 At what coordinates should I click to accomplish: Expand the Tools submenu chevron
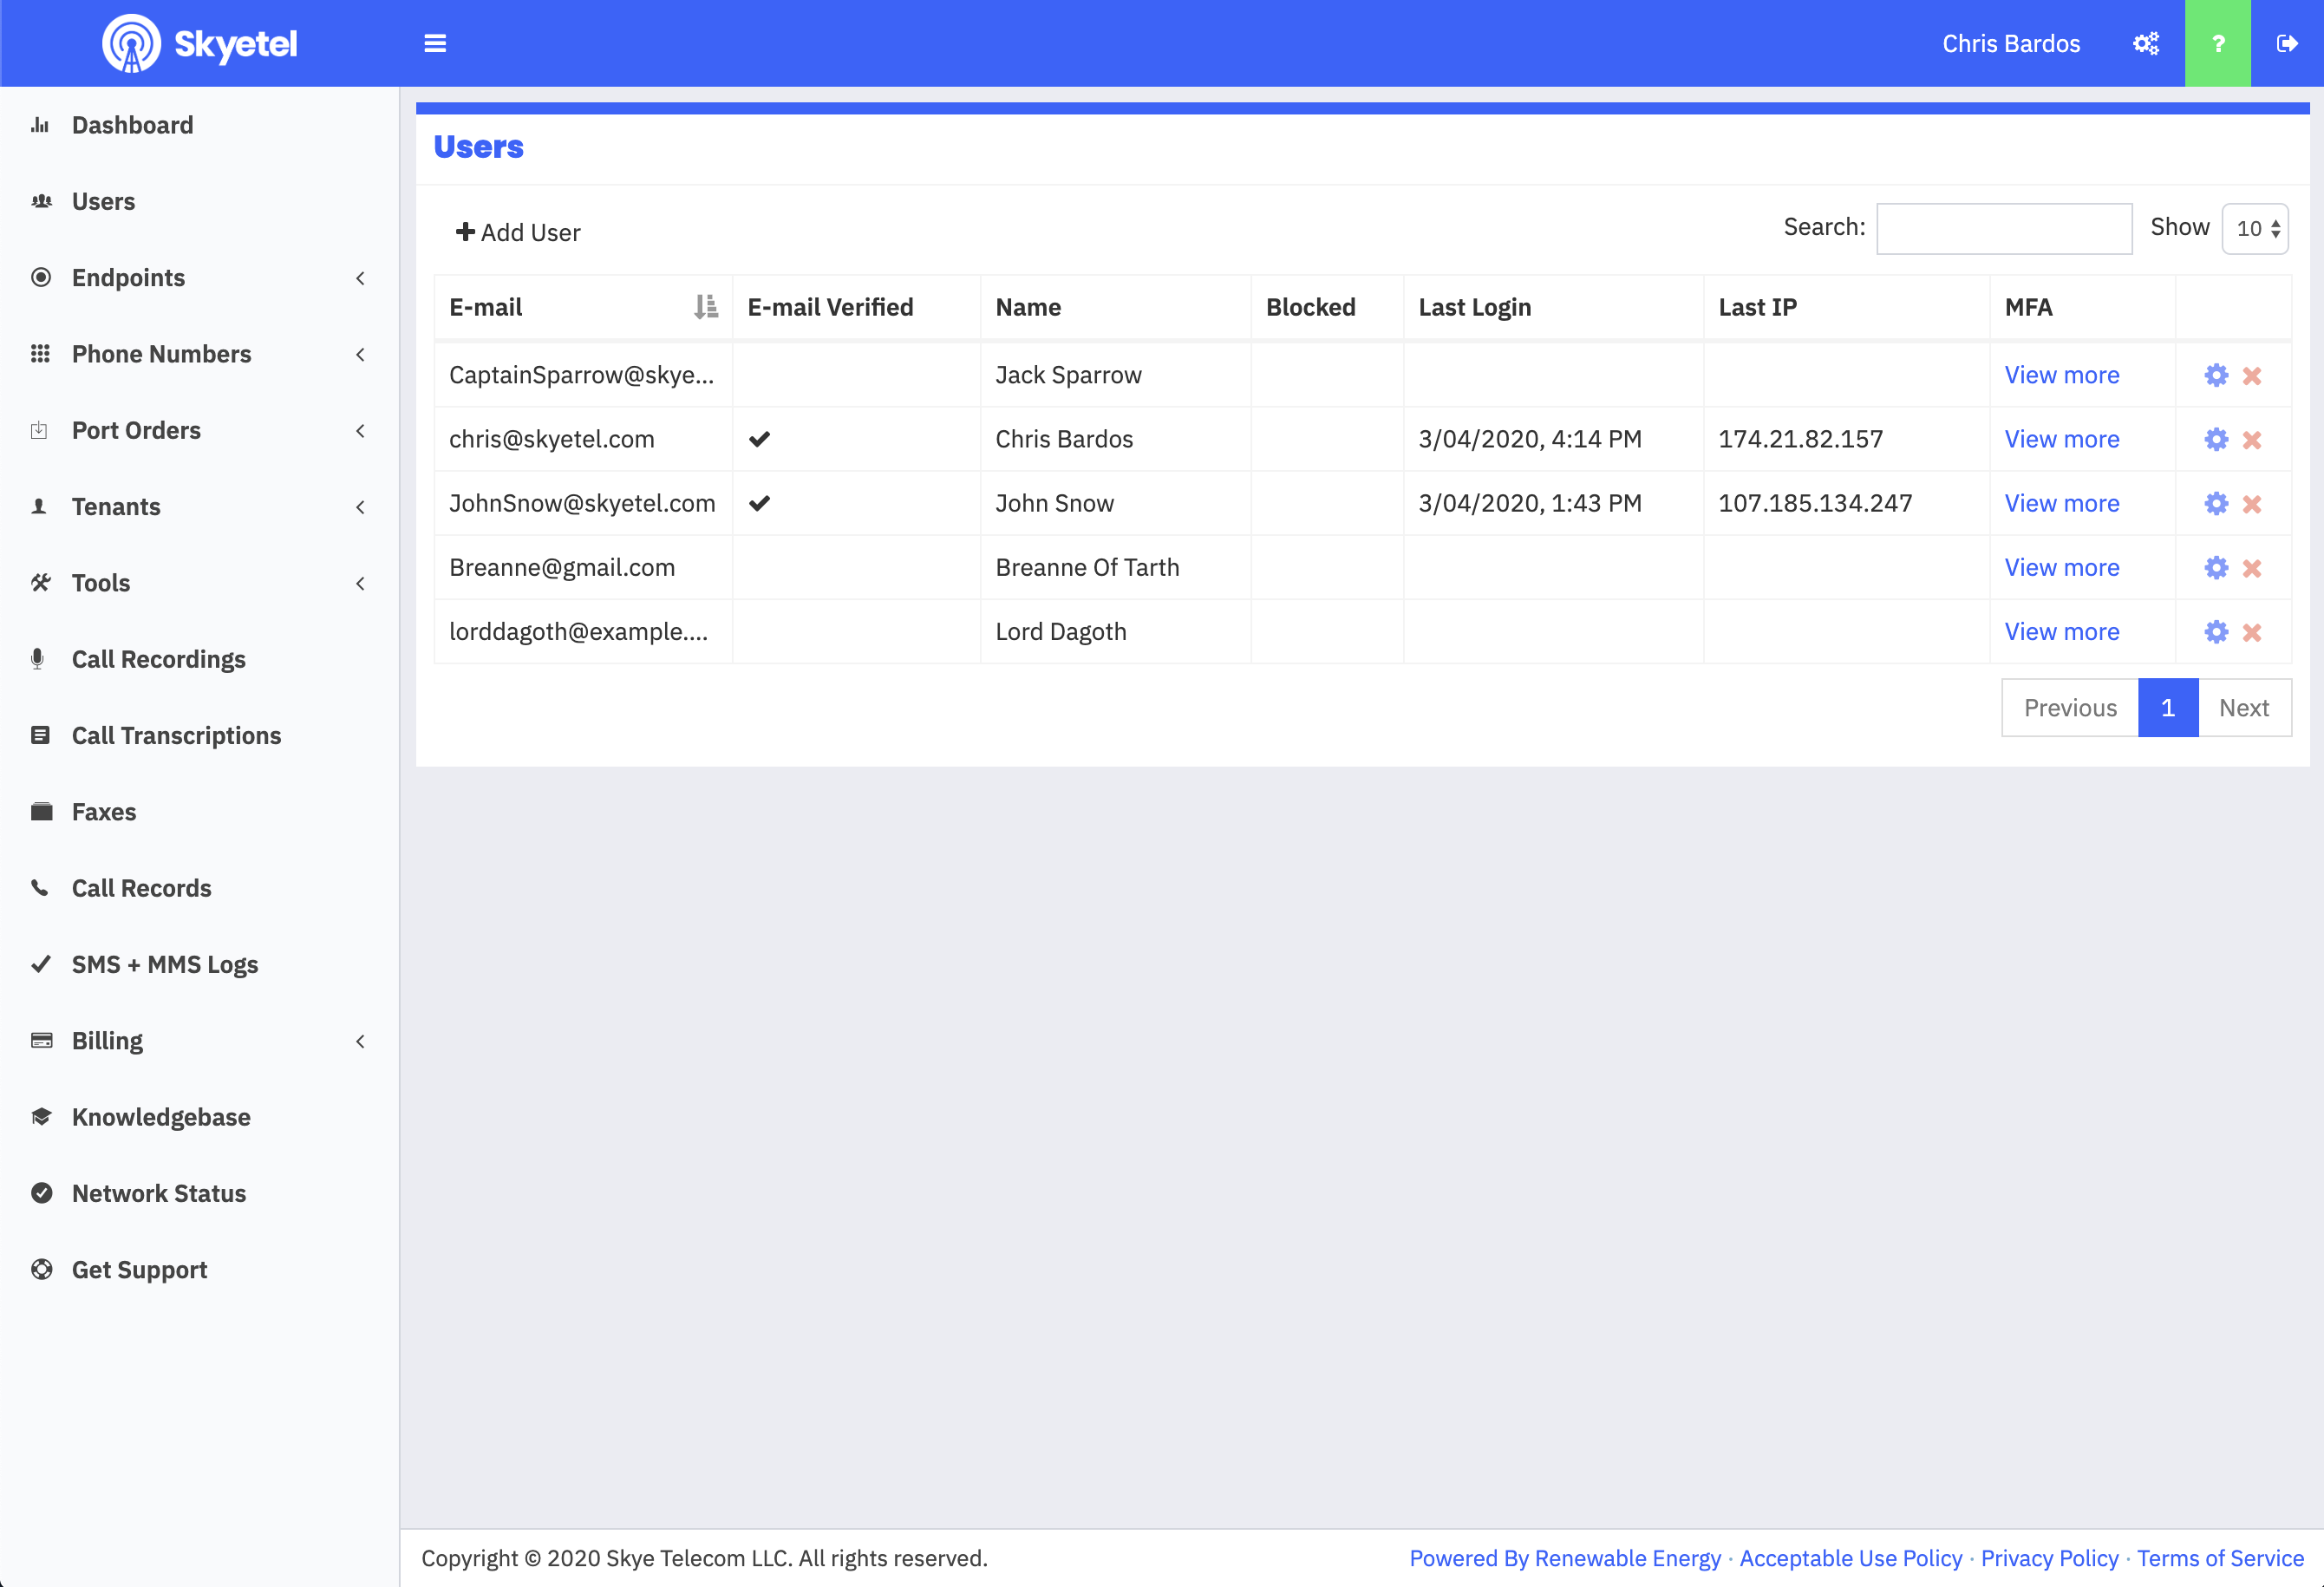click(x=360, y=583)
